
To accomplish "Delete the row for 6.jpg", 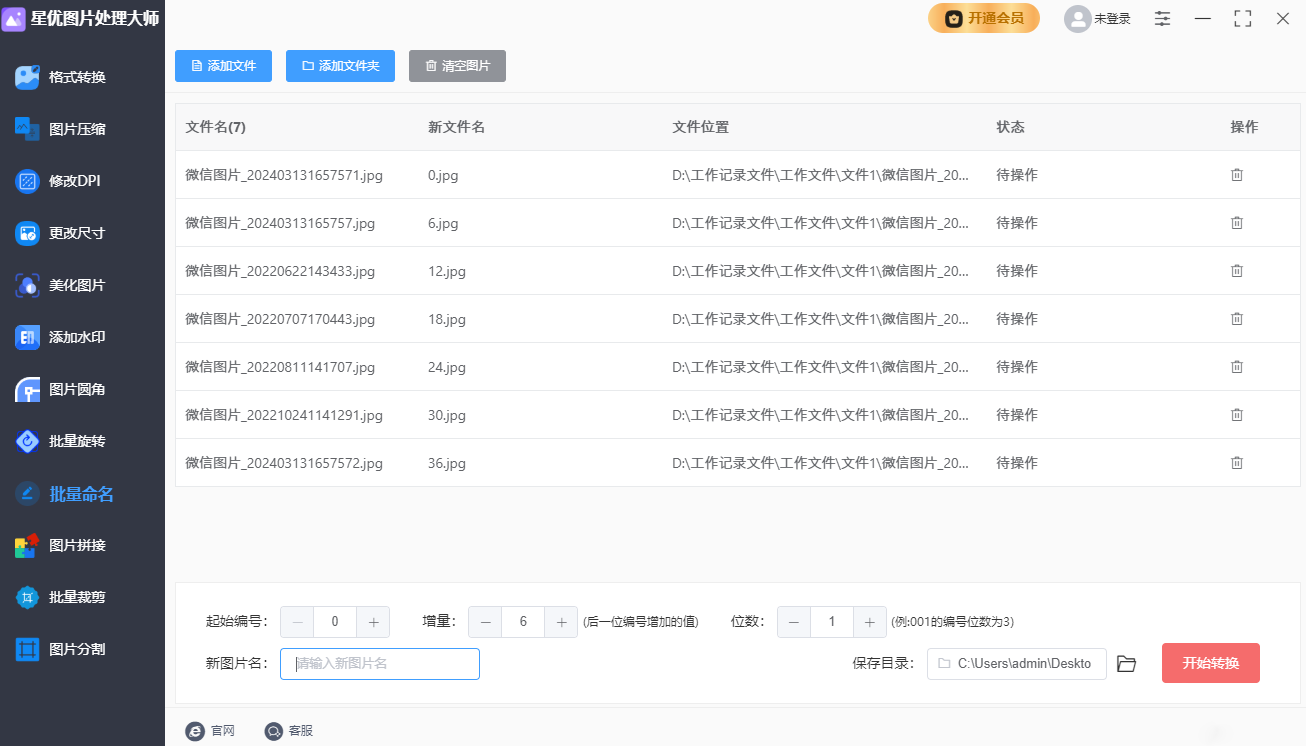I will (1237, 223).
